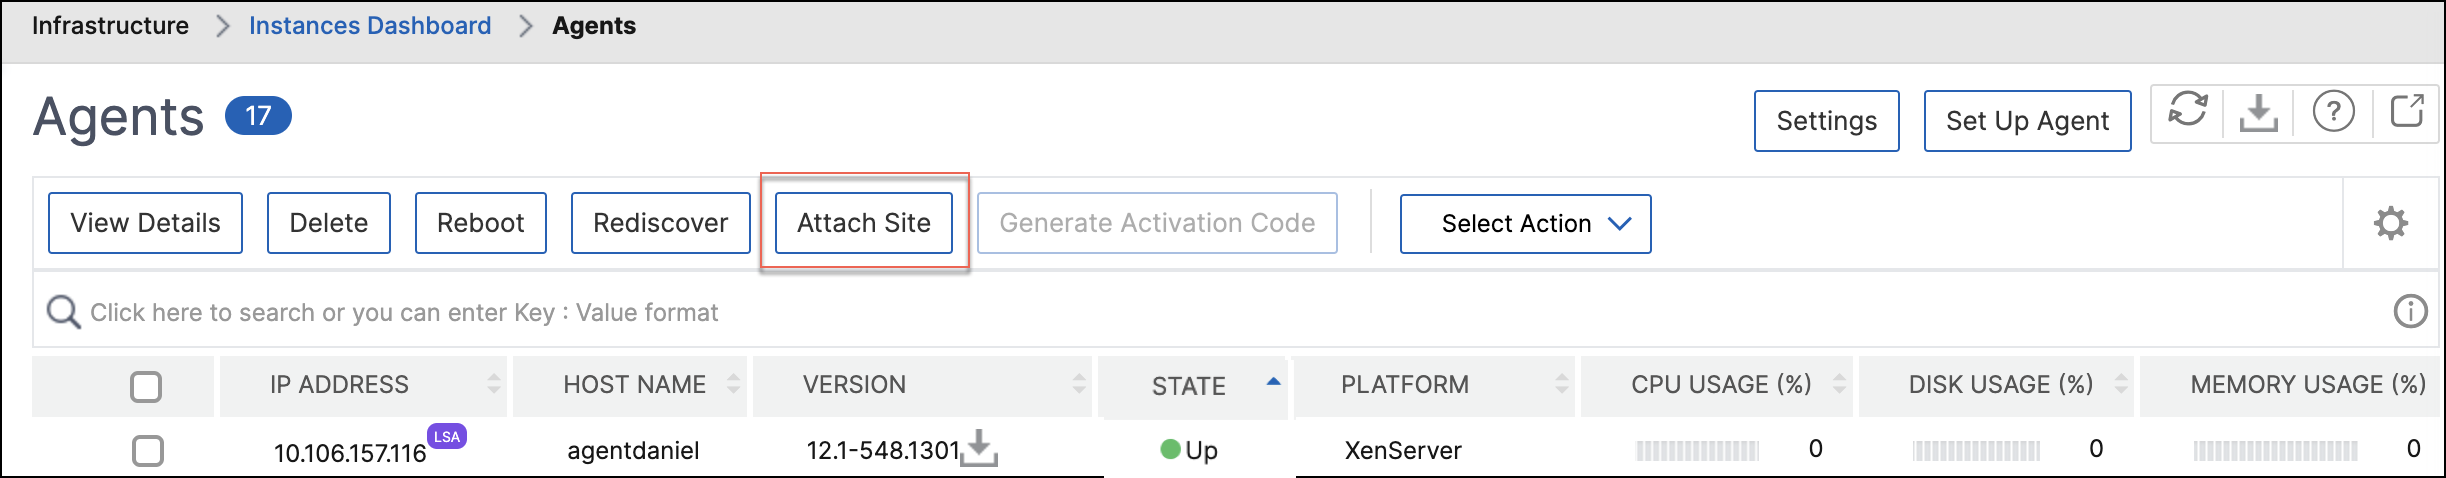Screen dimensions: 2446x478
Task: Go to Instances Dashboard breadcrumb
Action: point(370,25)
